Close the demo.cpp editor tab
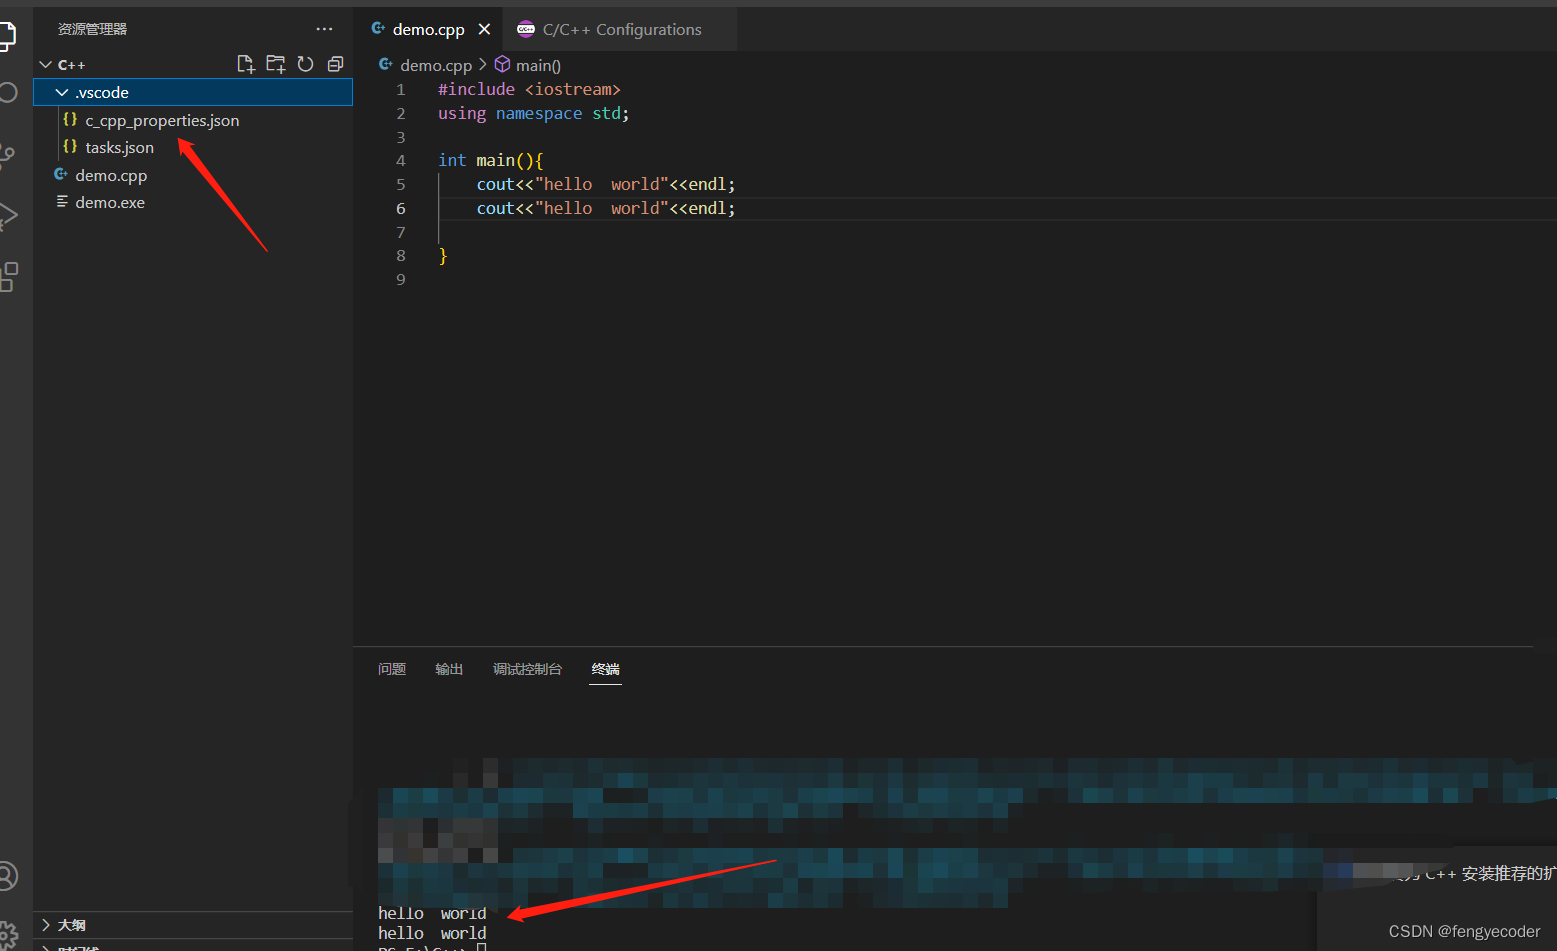This screenshot has width=1557, height=951. [484, 29]
